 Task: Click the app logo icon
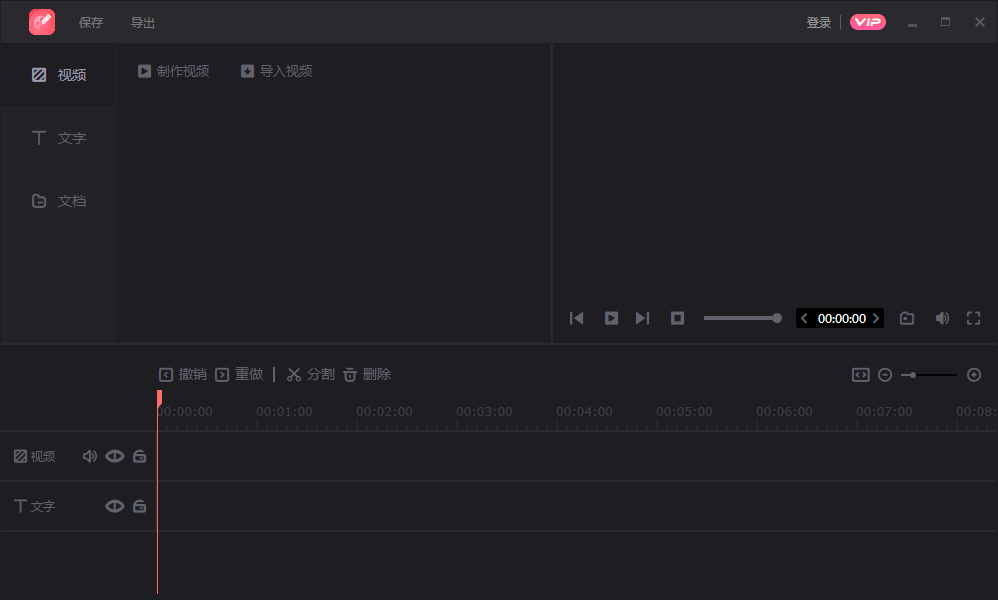pos(42,22)
